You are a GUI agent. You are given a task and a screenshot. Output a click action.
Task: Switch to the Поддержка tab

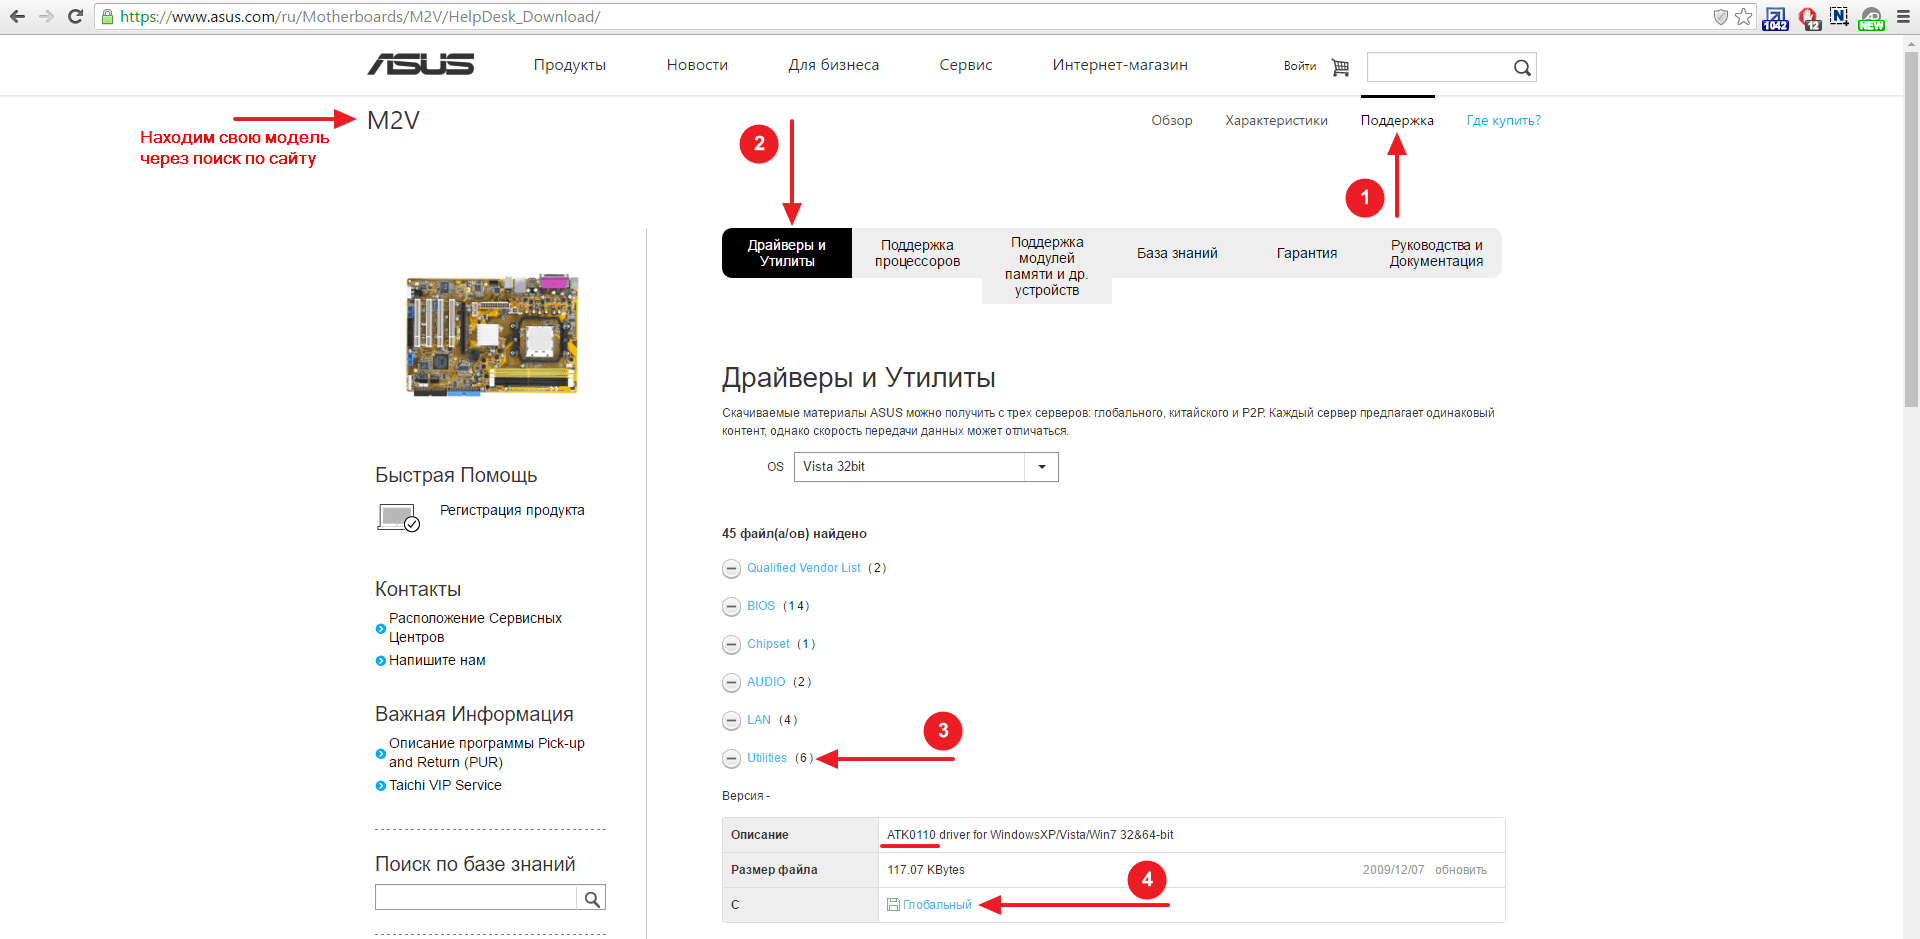[x=1397, y=121]
